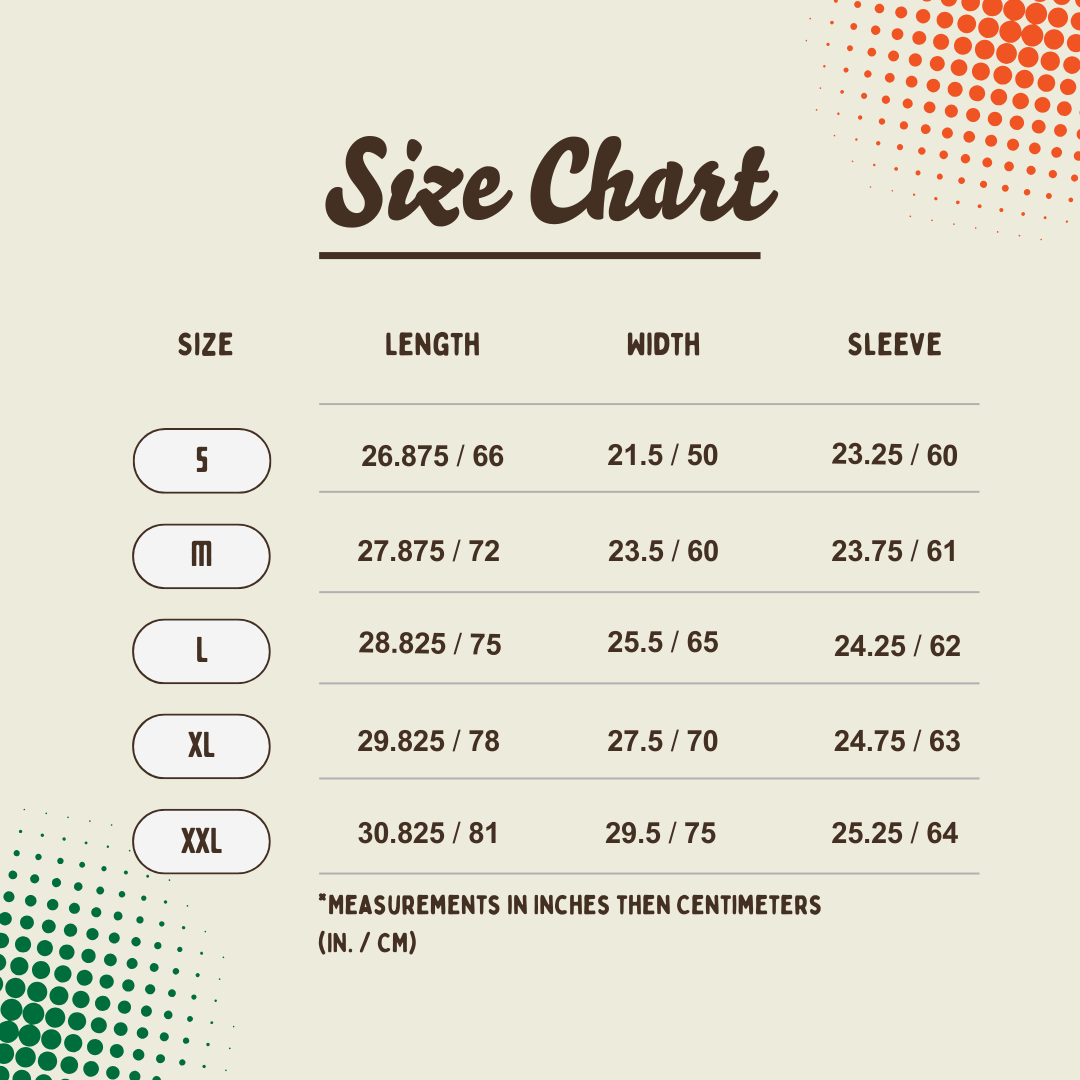
Task: Click the WIDTH column header
Action: click(x=663, y=344)
